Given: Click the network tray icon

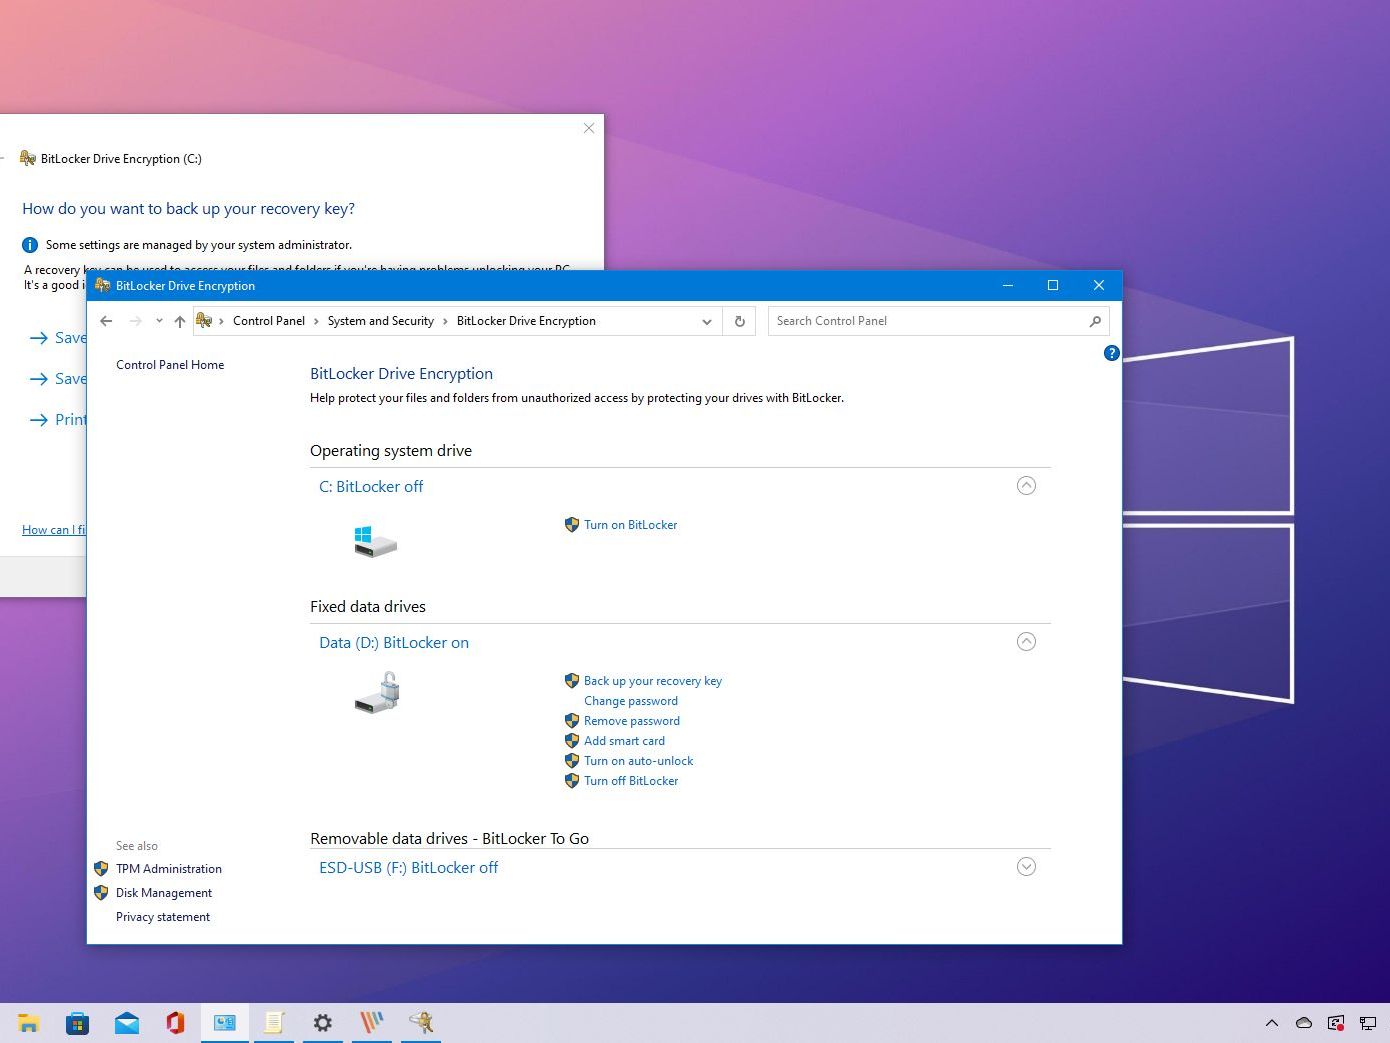Looking at the screenshot, I should pos(1367,1023).
